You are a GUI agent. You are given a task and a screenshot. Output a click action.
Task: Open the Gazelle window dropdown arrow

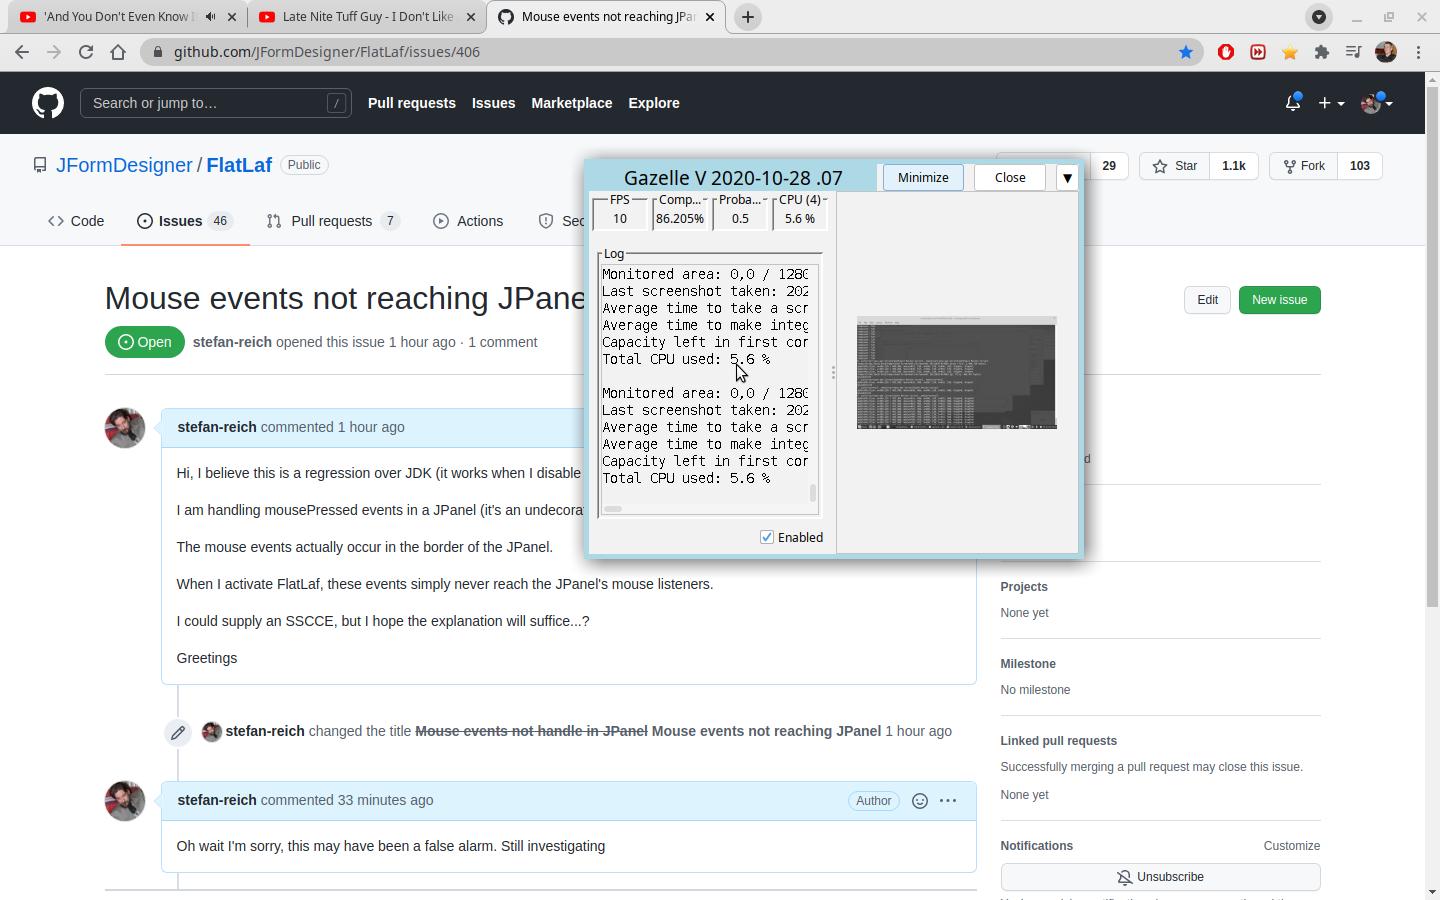coord(1067,178)
